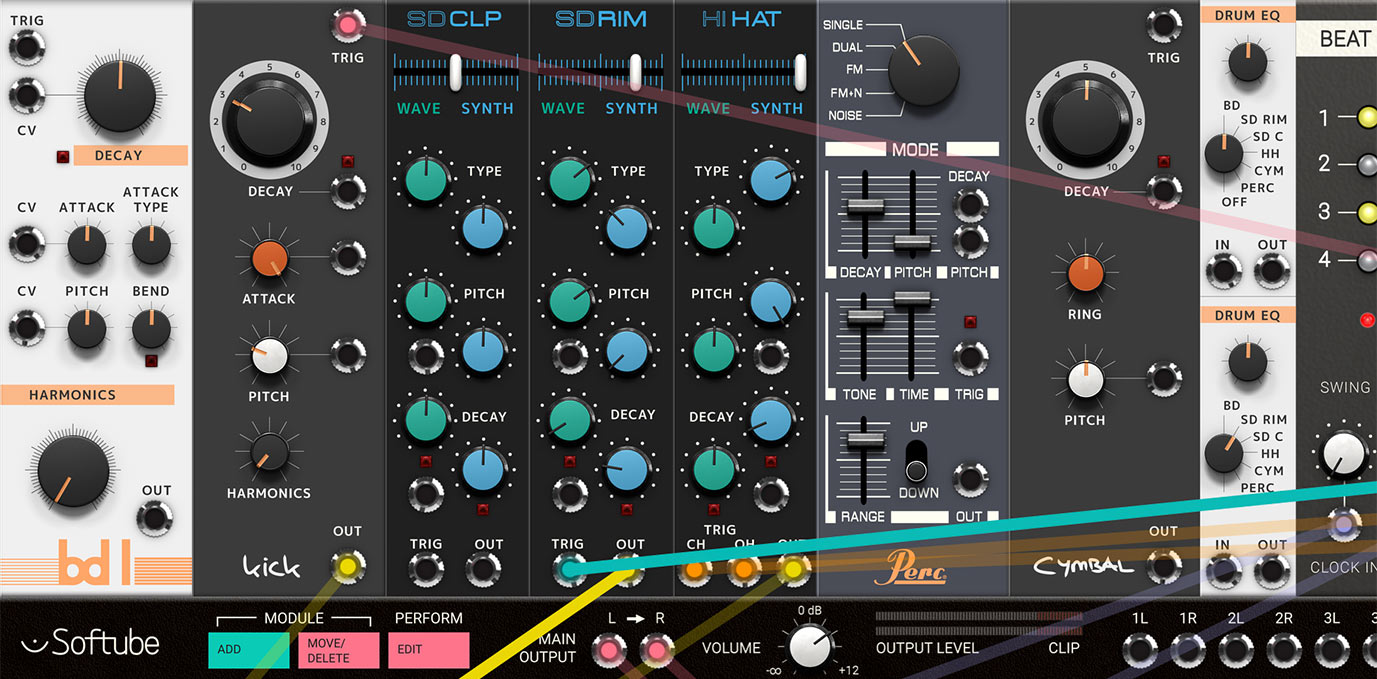Click the main output L jack
The height and width of the screenshot is (679, 1377).
[606, 652]
